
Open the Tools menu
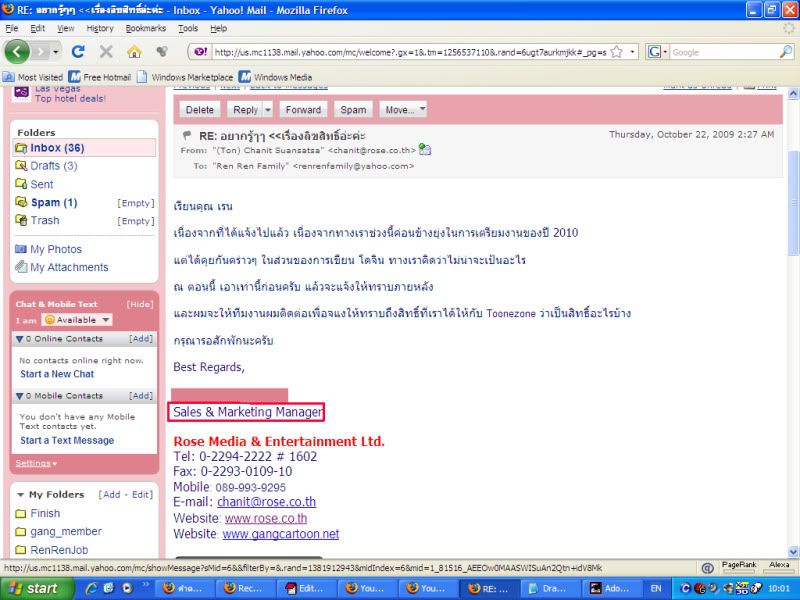[188, 28]
